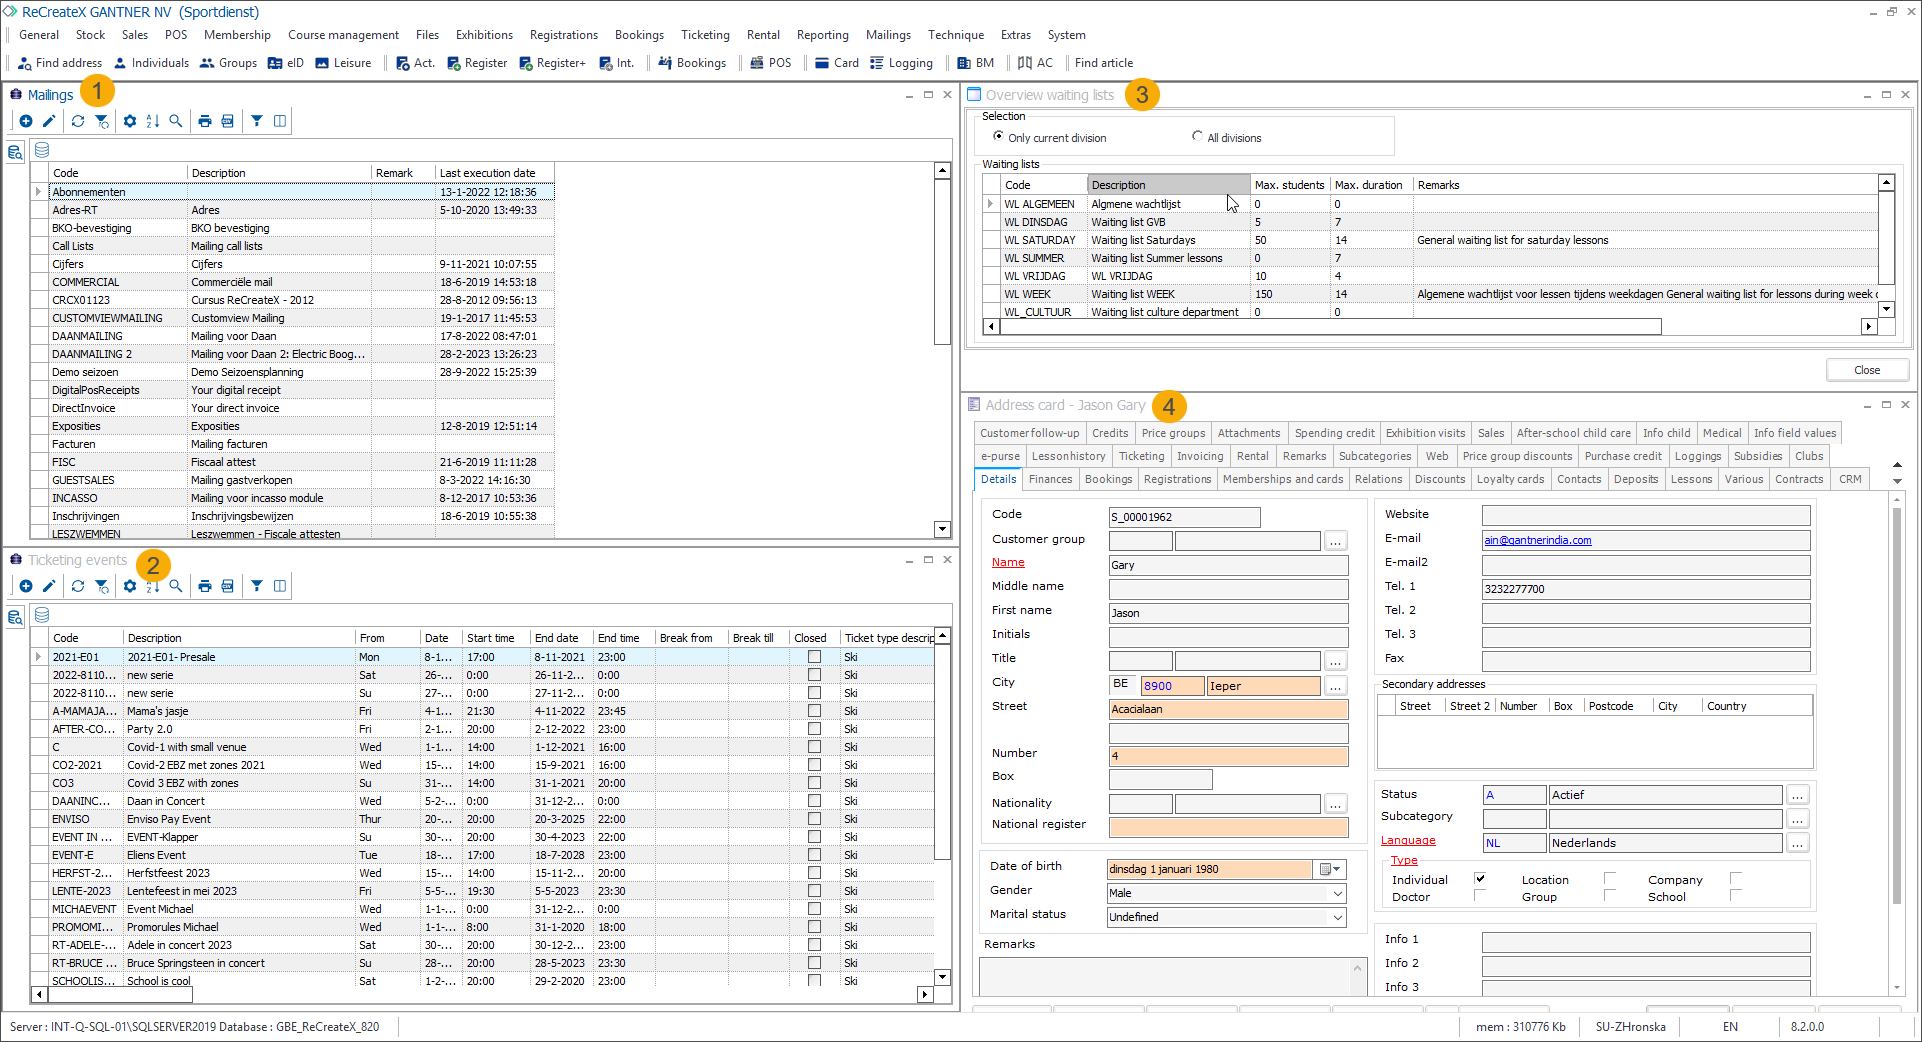Check the Closed box for 2021-E01 Presale
1922x1042 pixels.
(x=814, y=657)
